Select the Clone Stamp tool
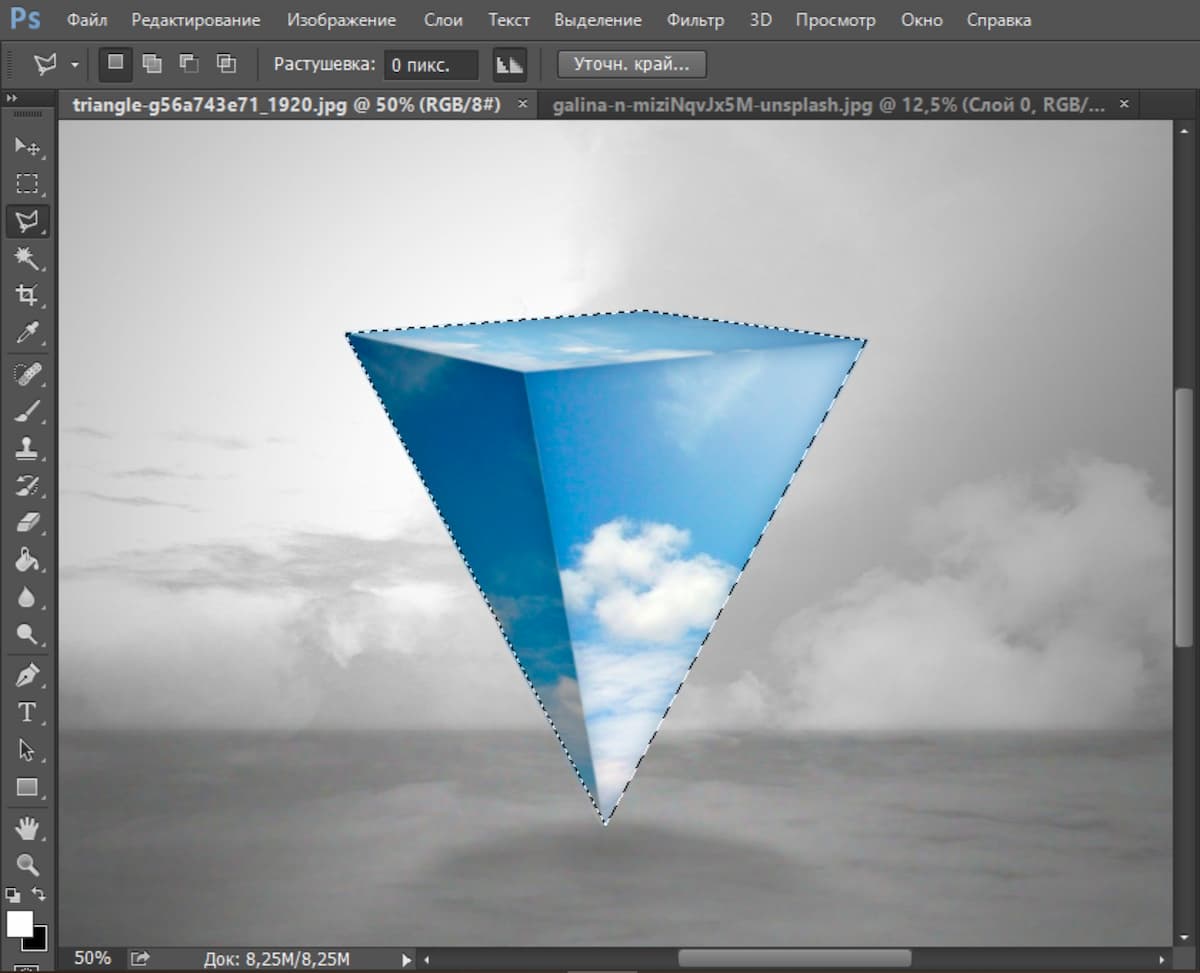The image size is (1200, 973). point(27,449)
